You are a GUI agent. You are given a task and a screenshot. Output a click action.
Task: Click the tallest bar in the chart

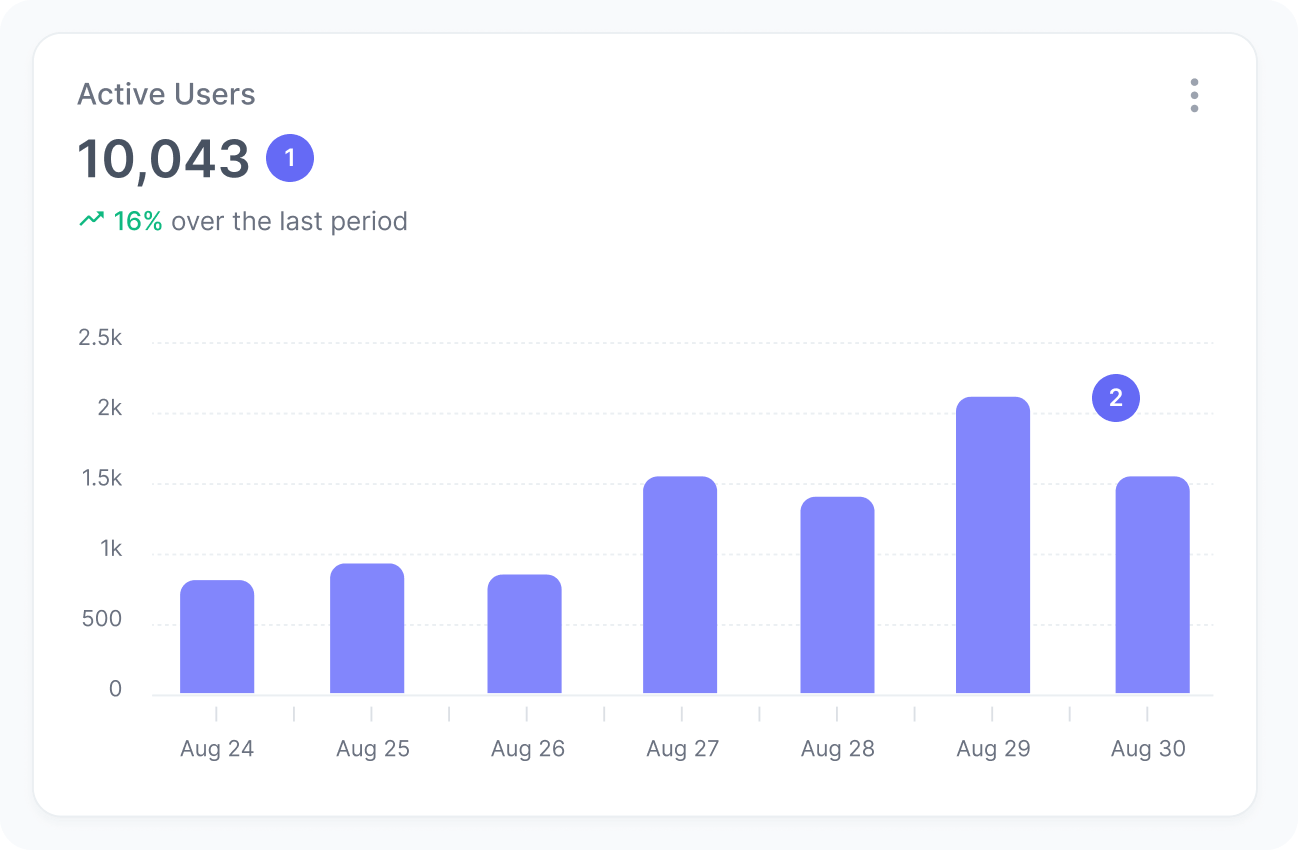(x=993, y=545)
